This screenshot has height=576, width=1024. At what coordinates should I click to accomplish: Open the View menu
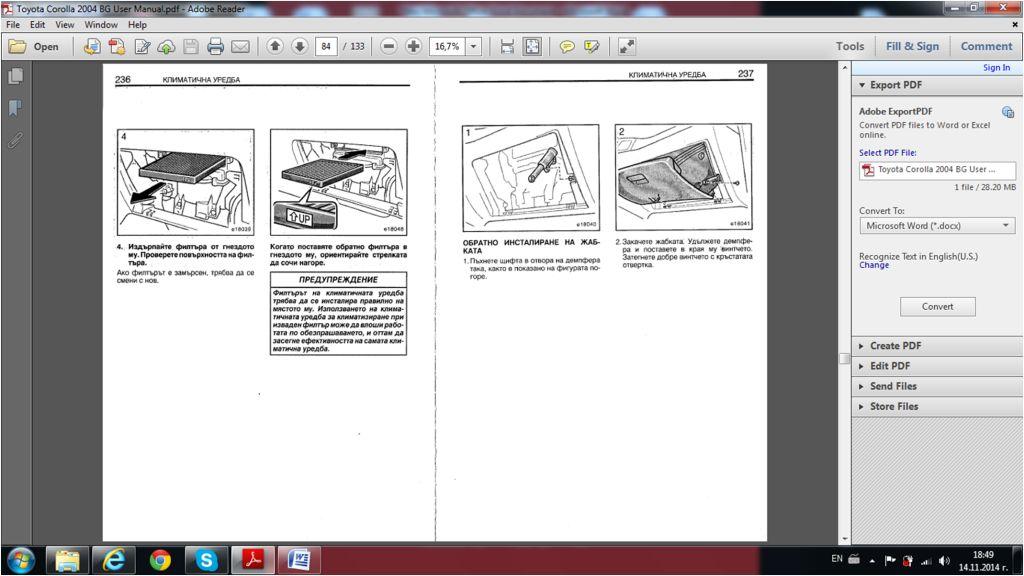pos(65,24)
